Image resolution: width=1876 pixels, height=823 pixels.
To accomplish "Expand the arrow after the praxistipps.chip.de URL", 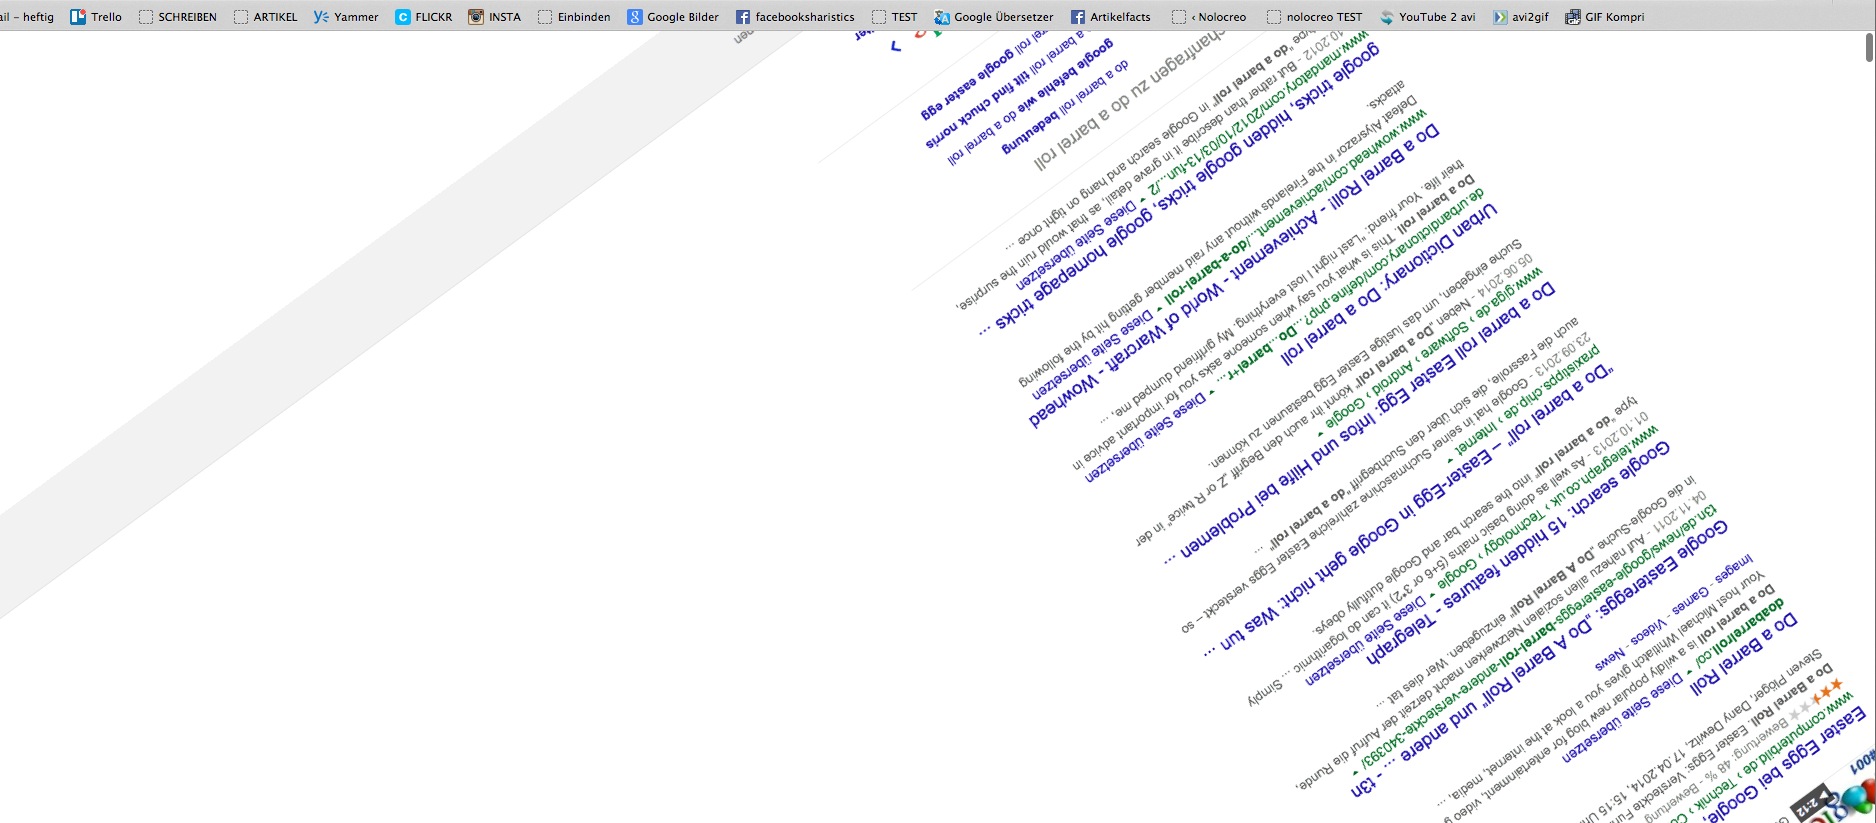I will (1451, 459).
